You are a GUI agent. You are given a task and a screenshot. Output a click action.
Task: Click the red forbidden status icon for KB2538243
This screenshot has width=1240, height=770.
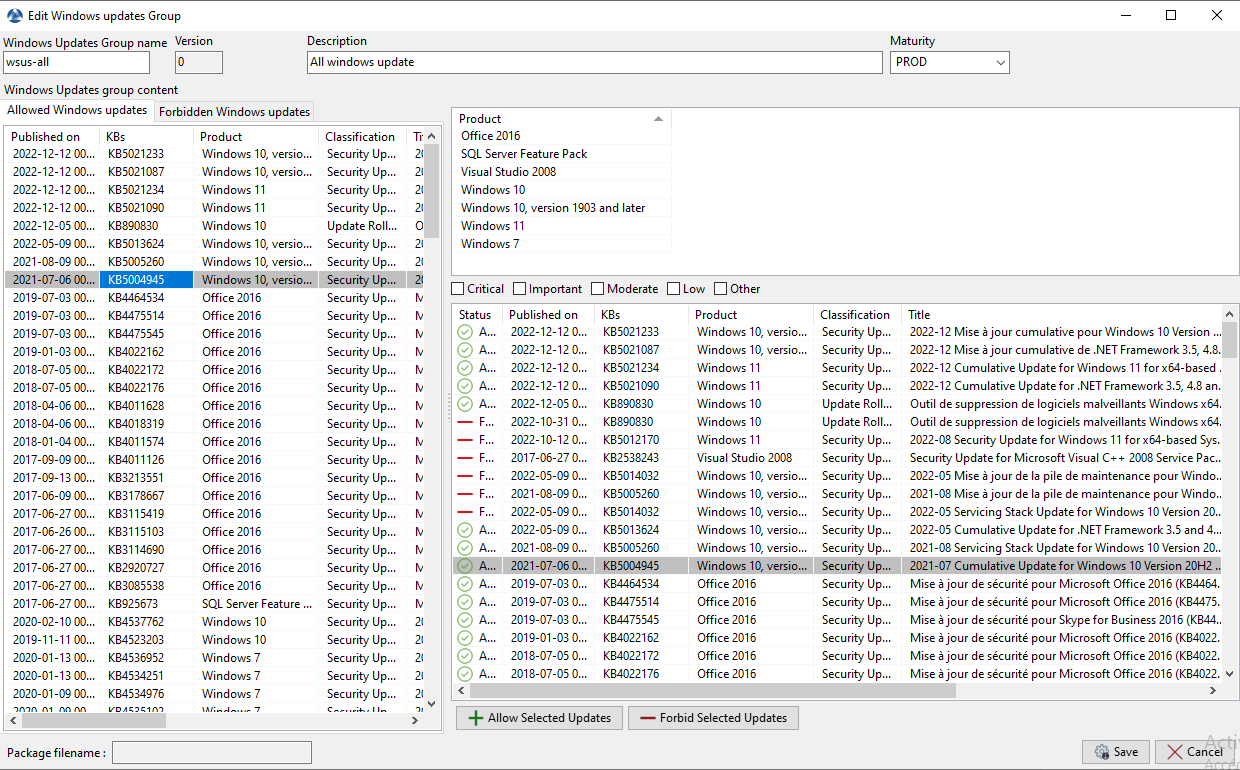[x=465, y=458]
